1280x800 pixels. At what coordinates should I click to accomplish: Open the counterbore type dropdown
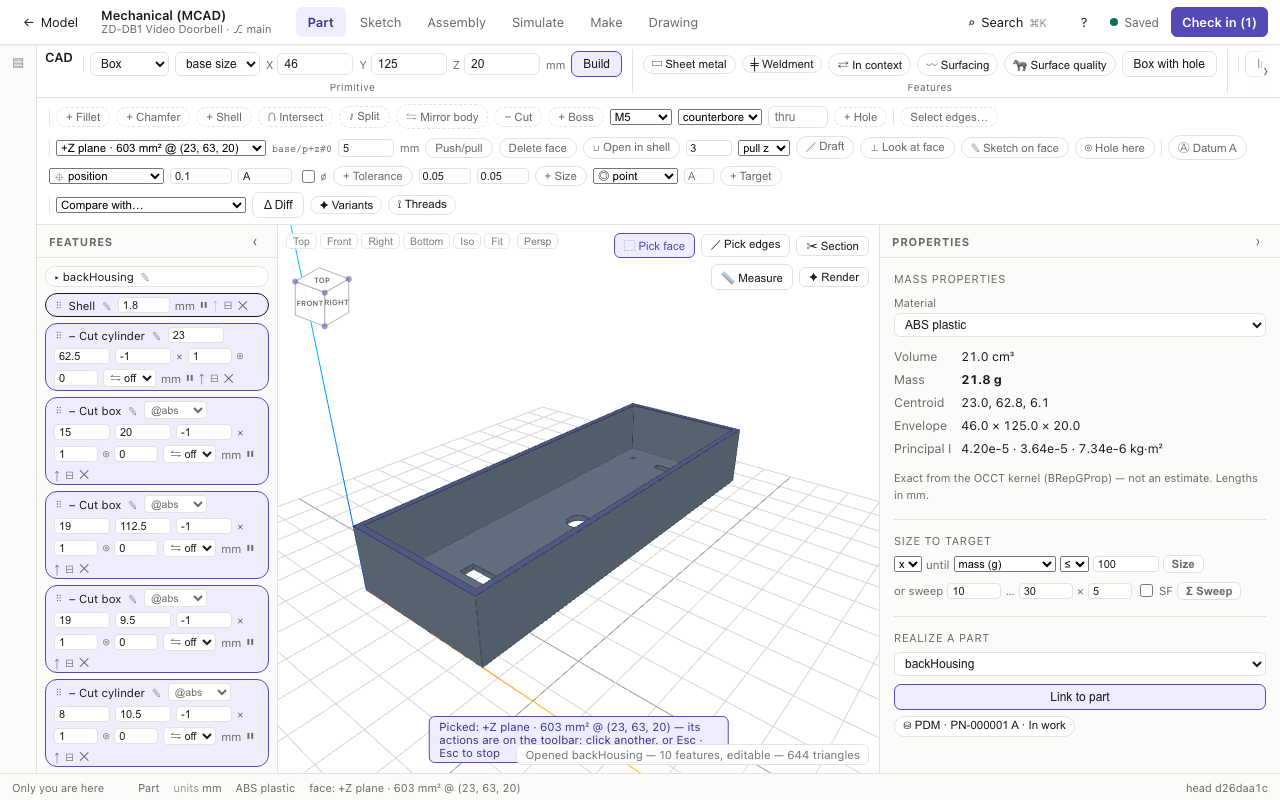pos(720,117)
